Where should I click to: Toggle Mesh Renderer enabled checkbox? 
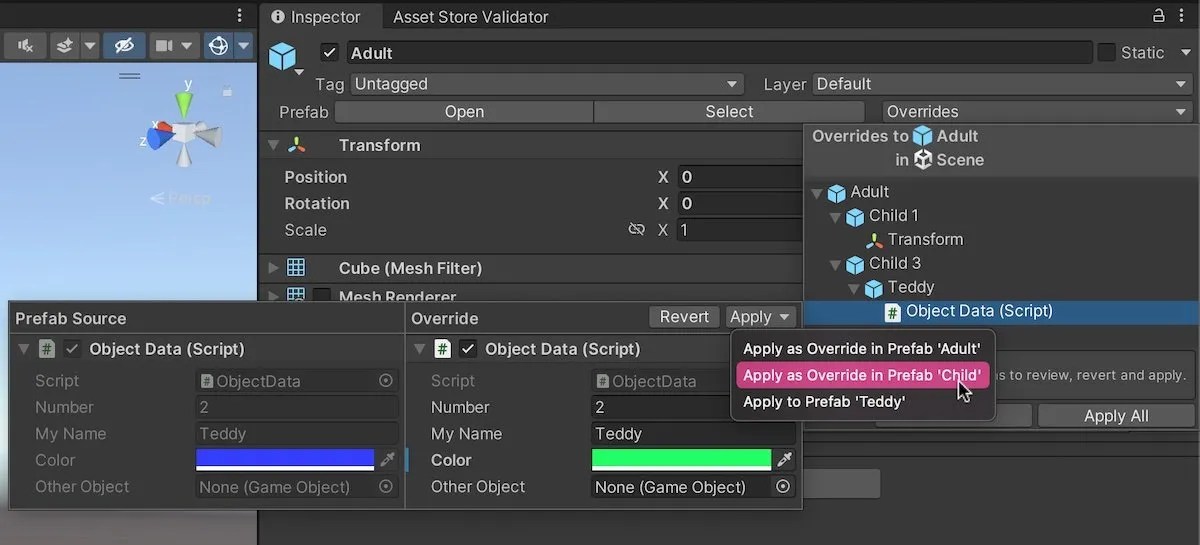click(322, 296)
